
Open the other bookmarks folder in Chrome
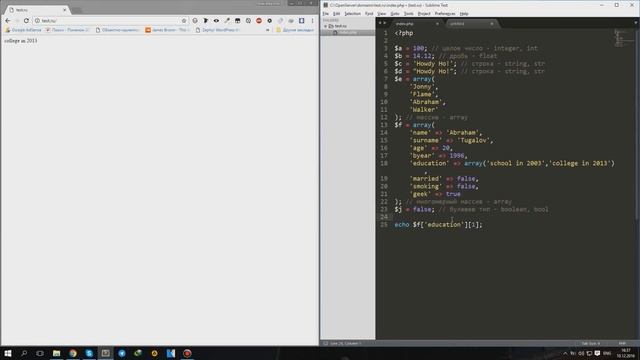tap(295, 30)
